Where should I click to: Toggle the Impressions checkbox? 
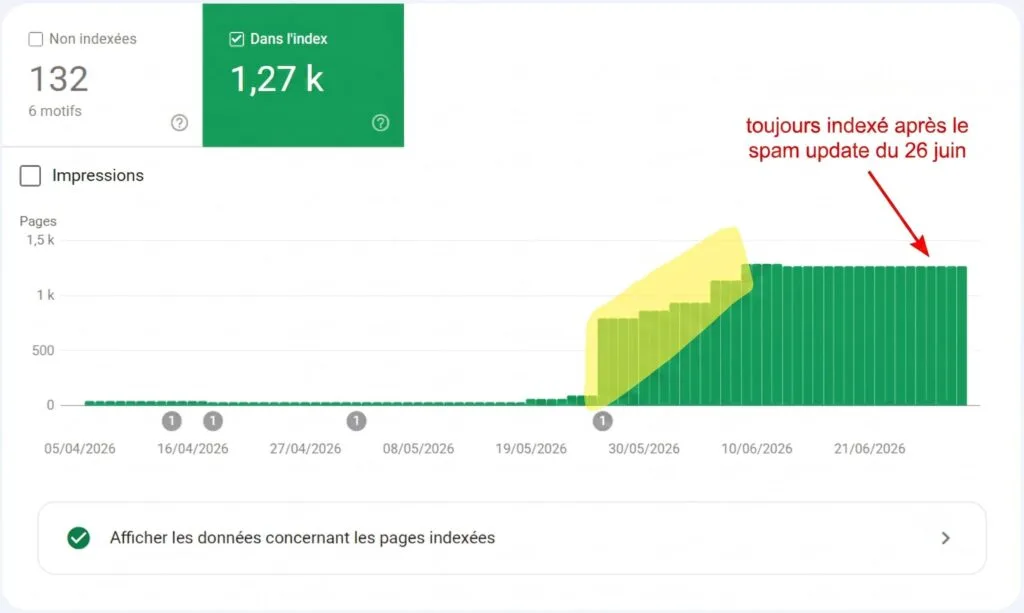point(30,176)
